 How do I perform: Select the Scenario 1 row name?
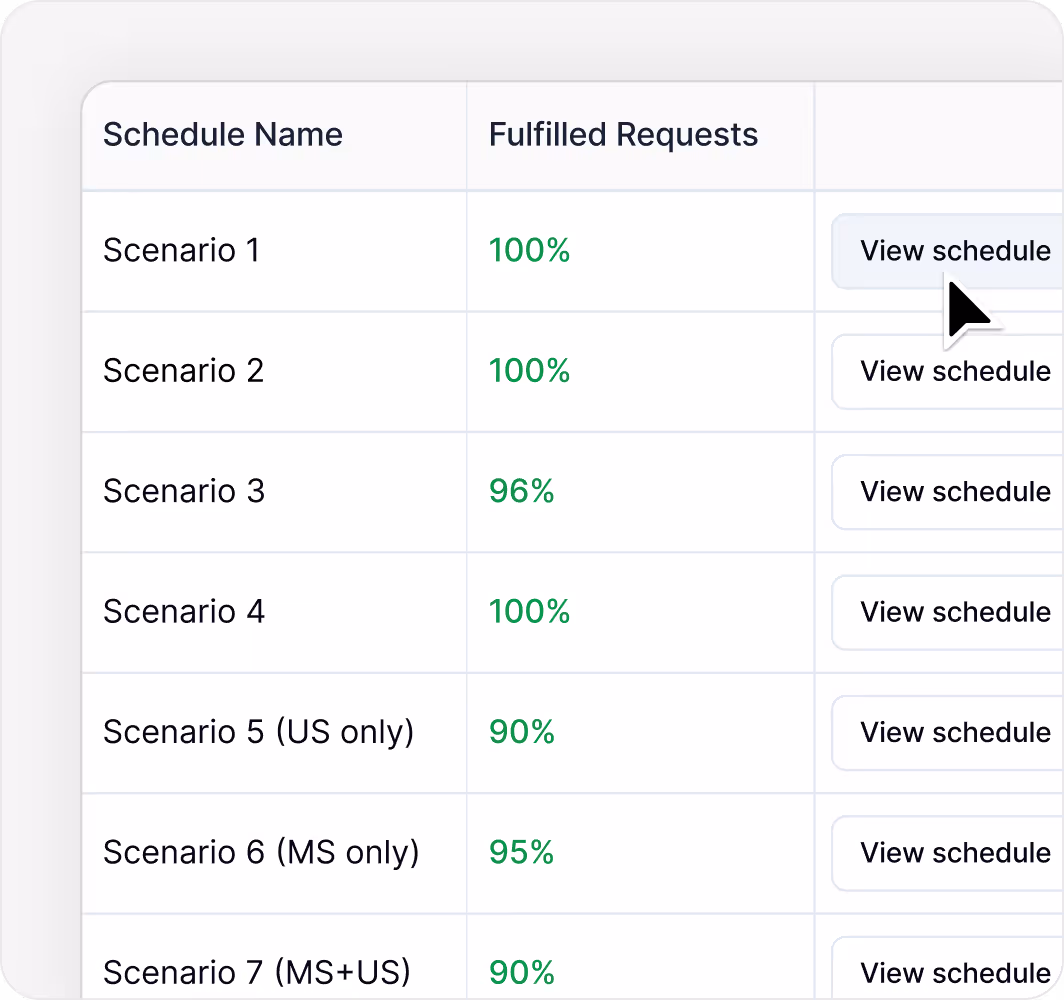(x=180, y=251)
